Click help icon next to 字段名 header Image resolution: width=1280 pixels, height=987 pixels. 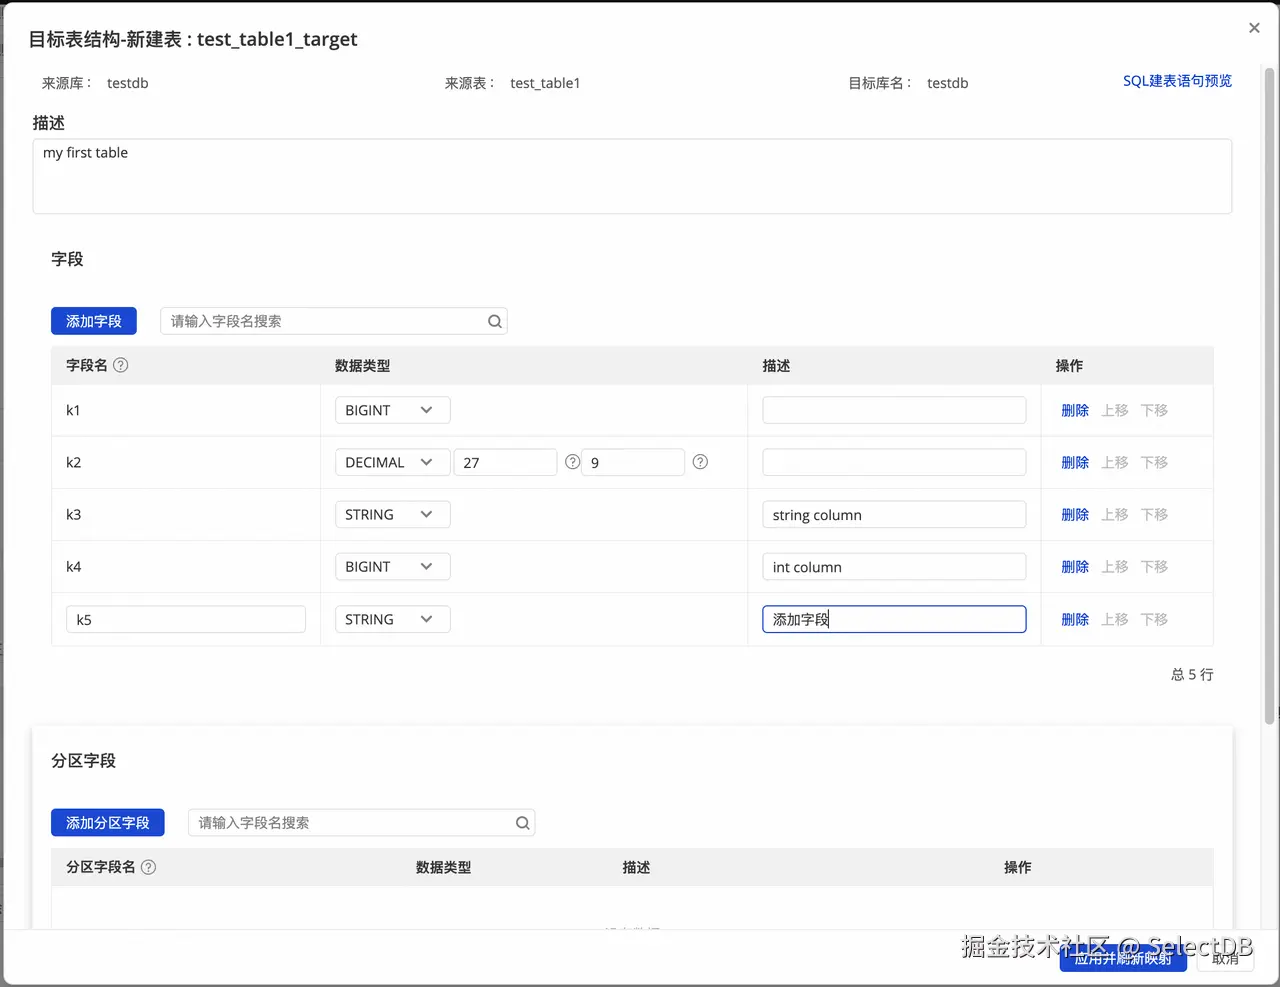(x=121, y=365)
